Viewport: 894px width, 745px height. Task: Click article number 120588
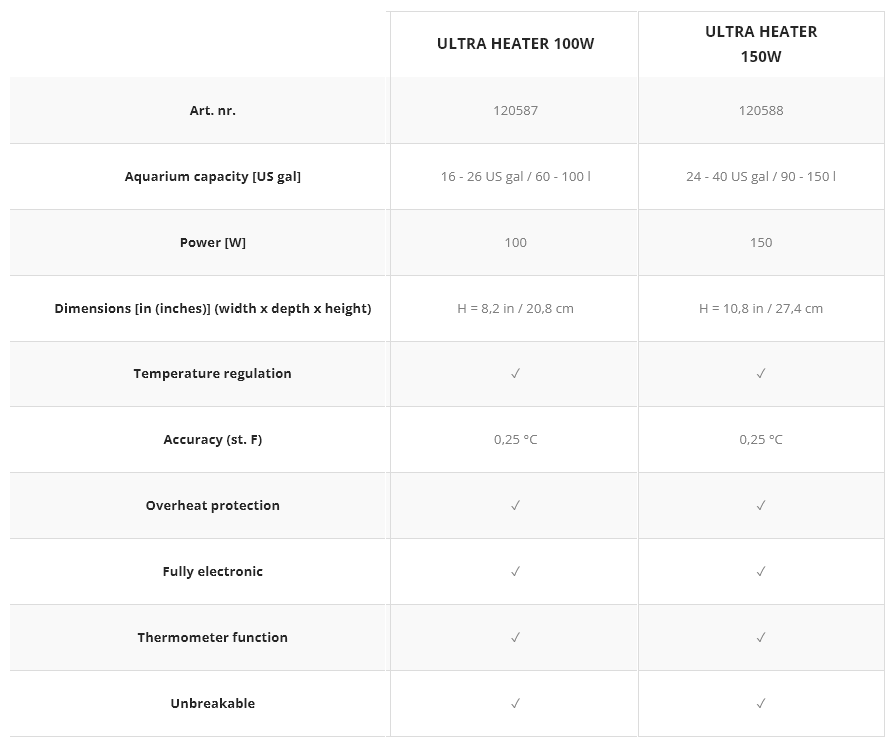point(761,111)
